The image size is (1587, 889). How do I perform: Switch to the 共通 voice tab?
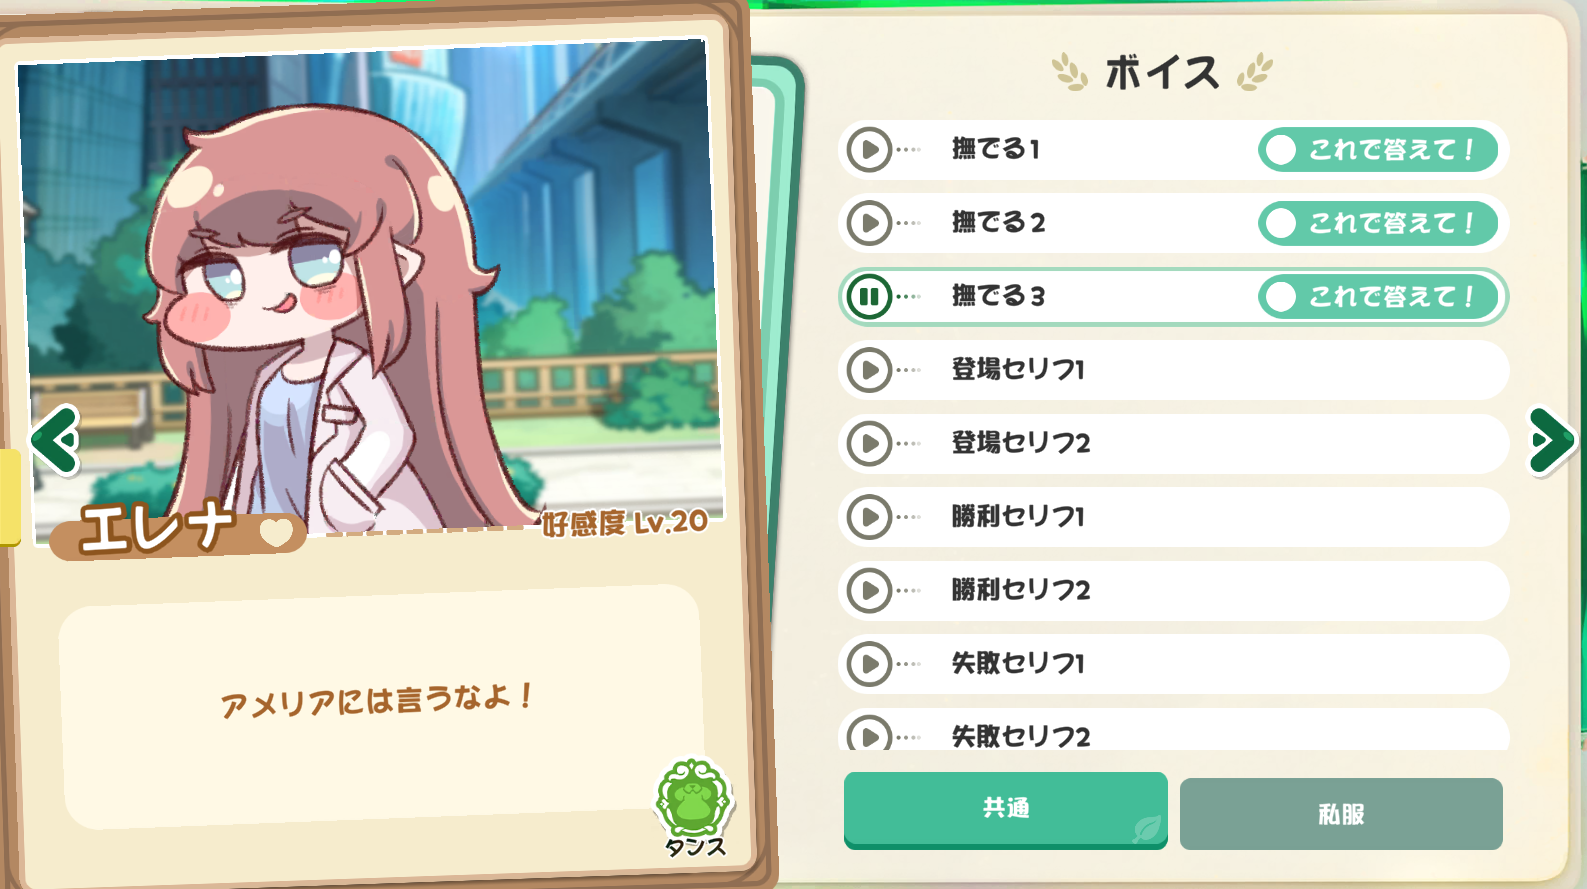pos(1006,809)
